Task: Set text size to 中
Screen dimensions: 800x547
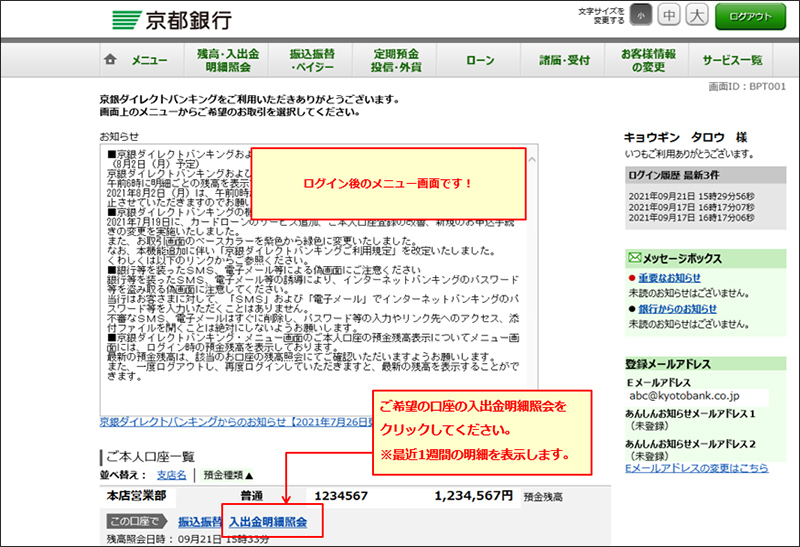Action: (668, 15)
